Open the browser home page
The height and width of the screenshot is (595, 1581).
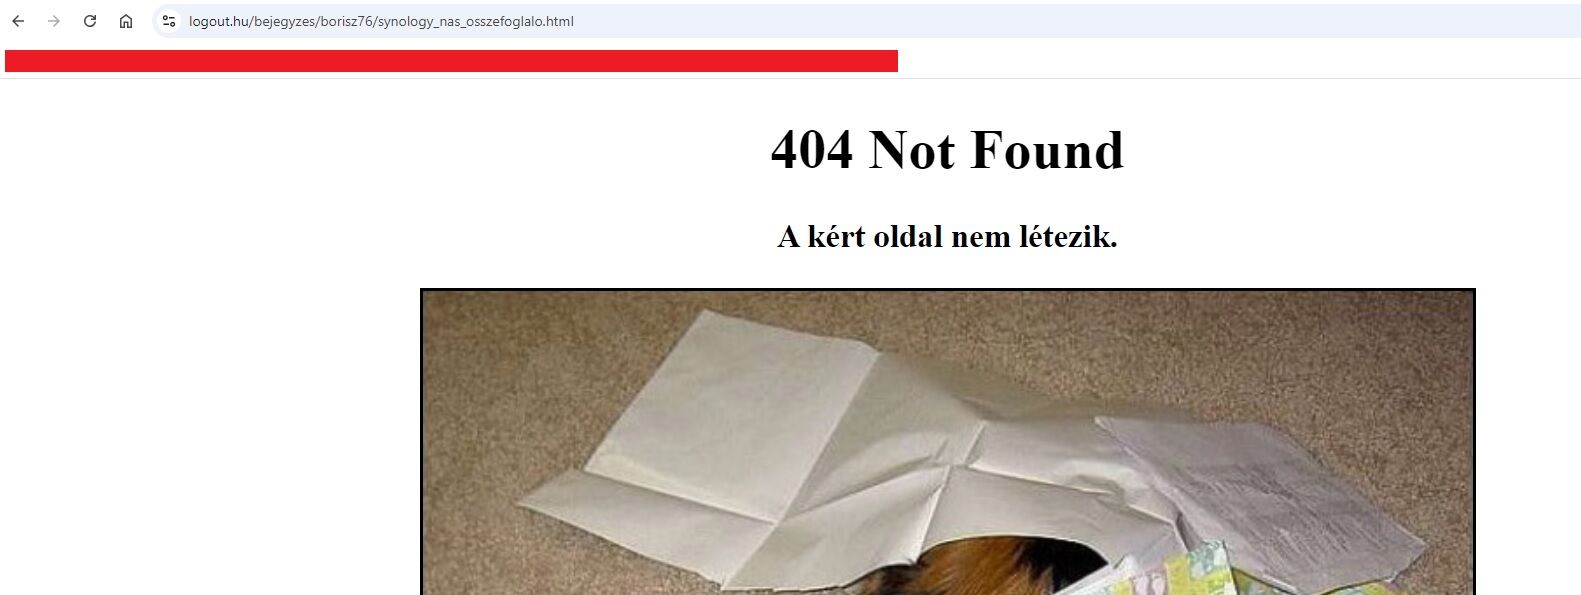(x=126, y=21)
